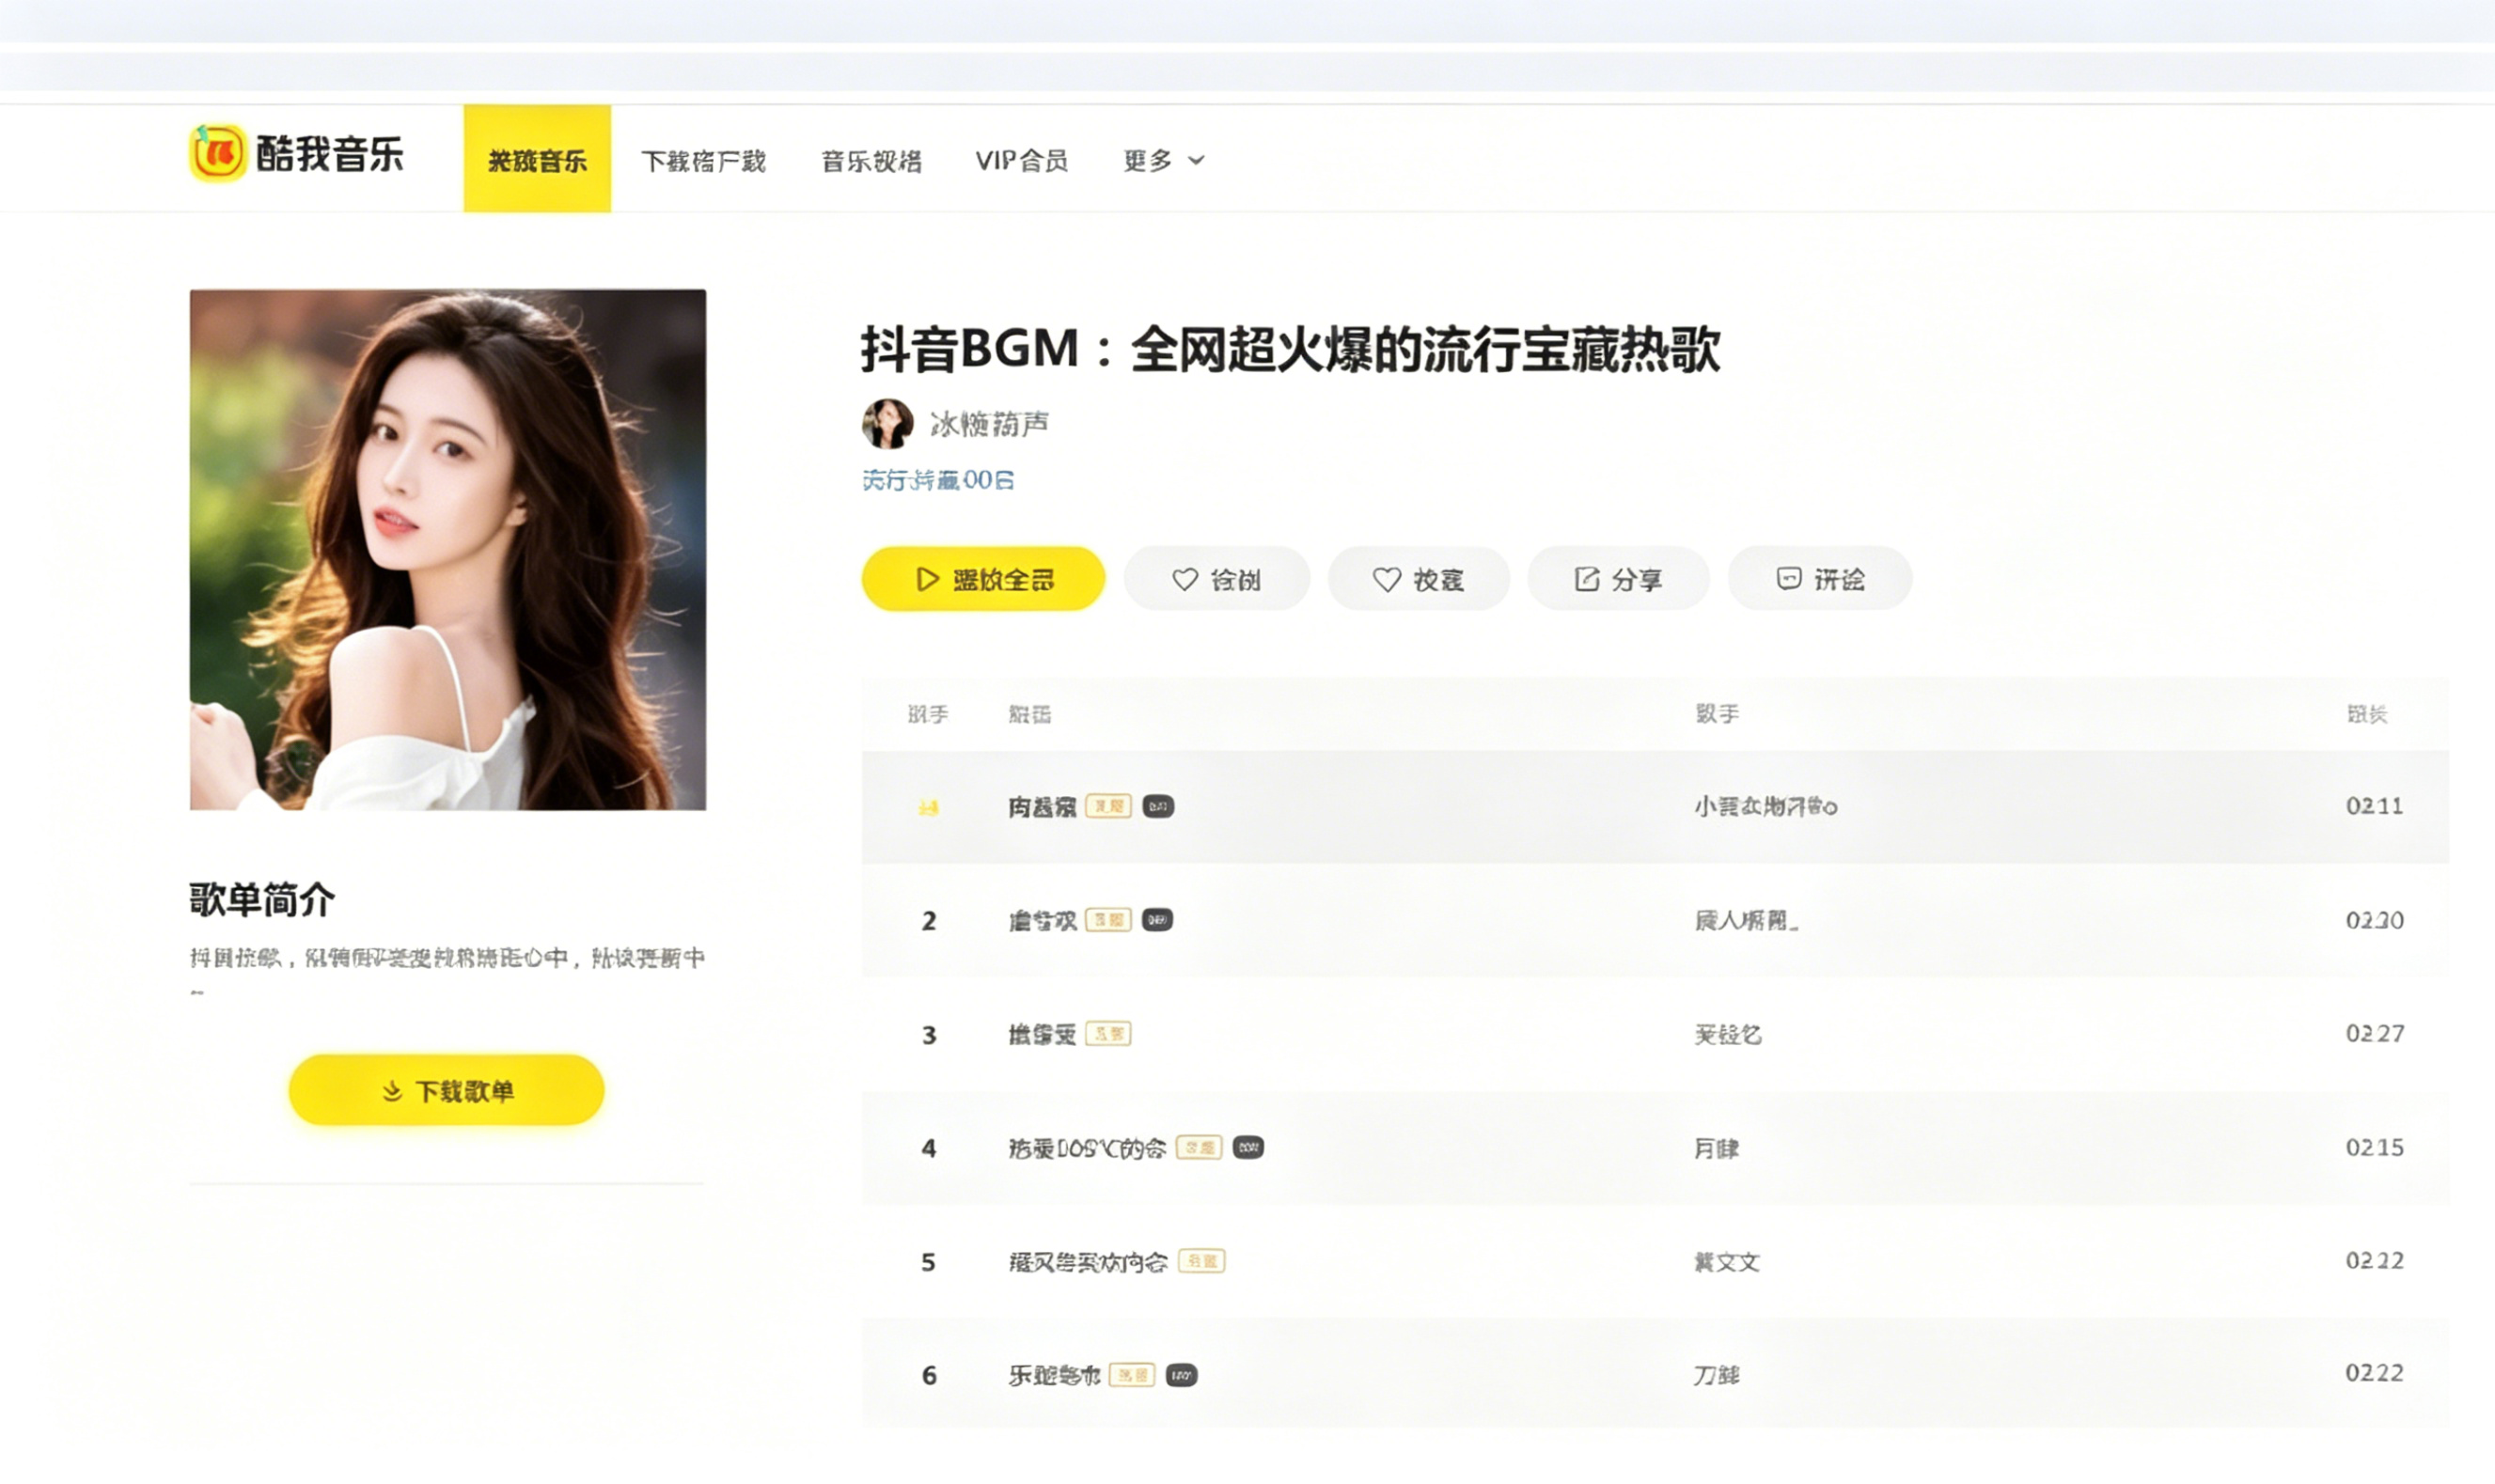Click the 02:11 duration cell
Screen dimensions: 2495x1484
2374,806
